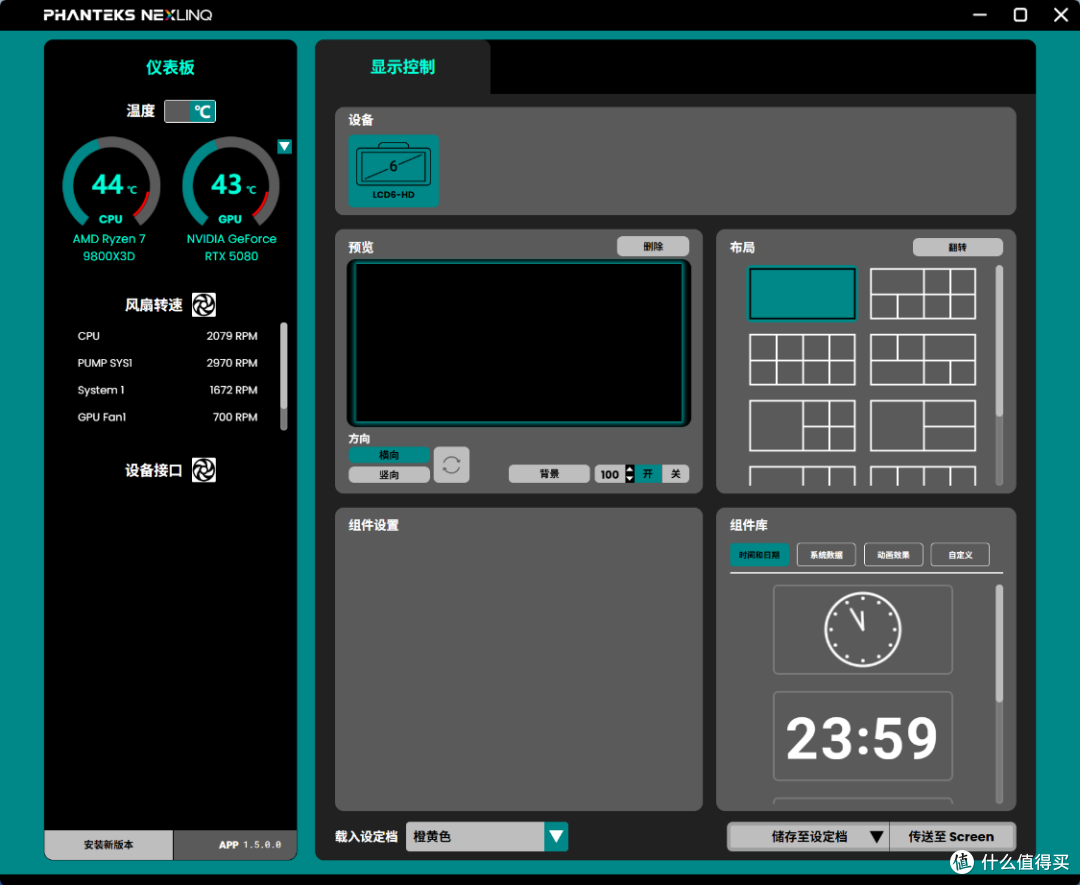Click the black preview screen area
Viewport: 1080px width, 885px height.
click(519, 343)
